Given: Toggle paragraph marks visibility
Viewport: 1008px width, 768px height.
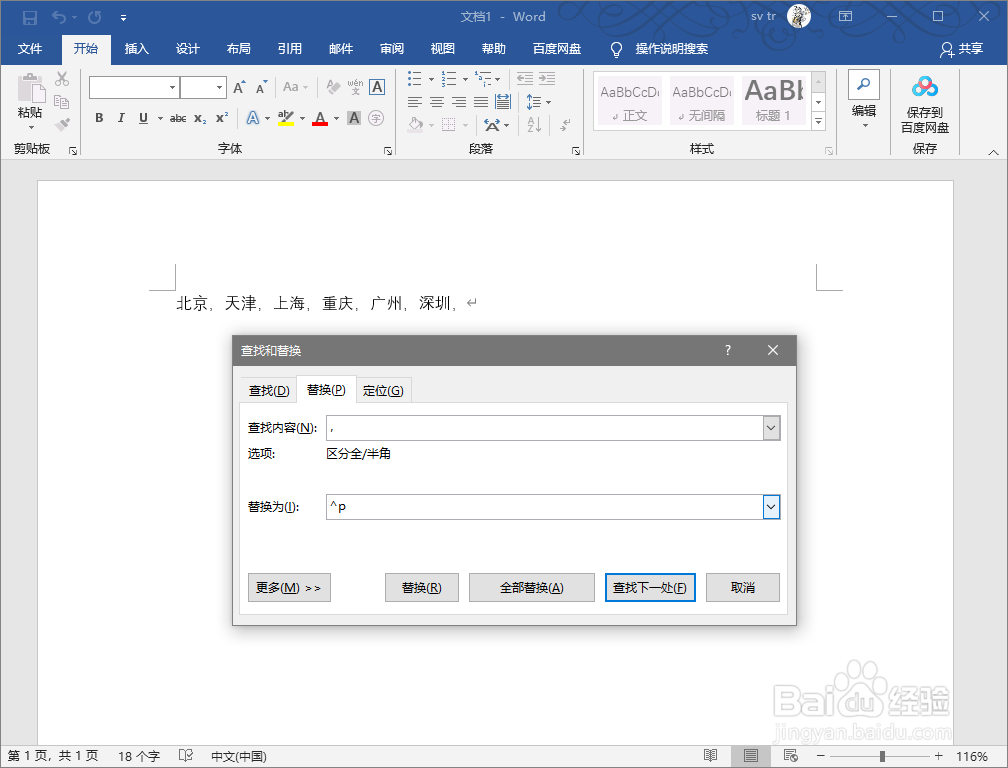Looking at the screenshot, I should 565,124.
